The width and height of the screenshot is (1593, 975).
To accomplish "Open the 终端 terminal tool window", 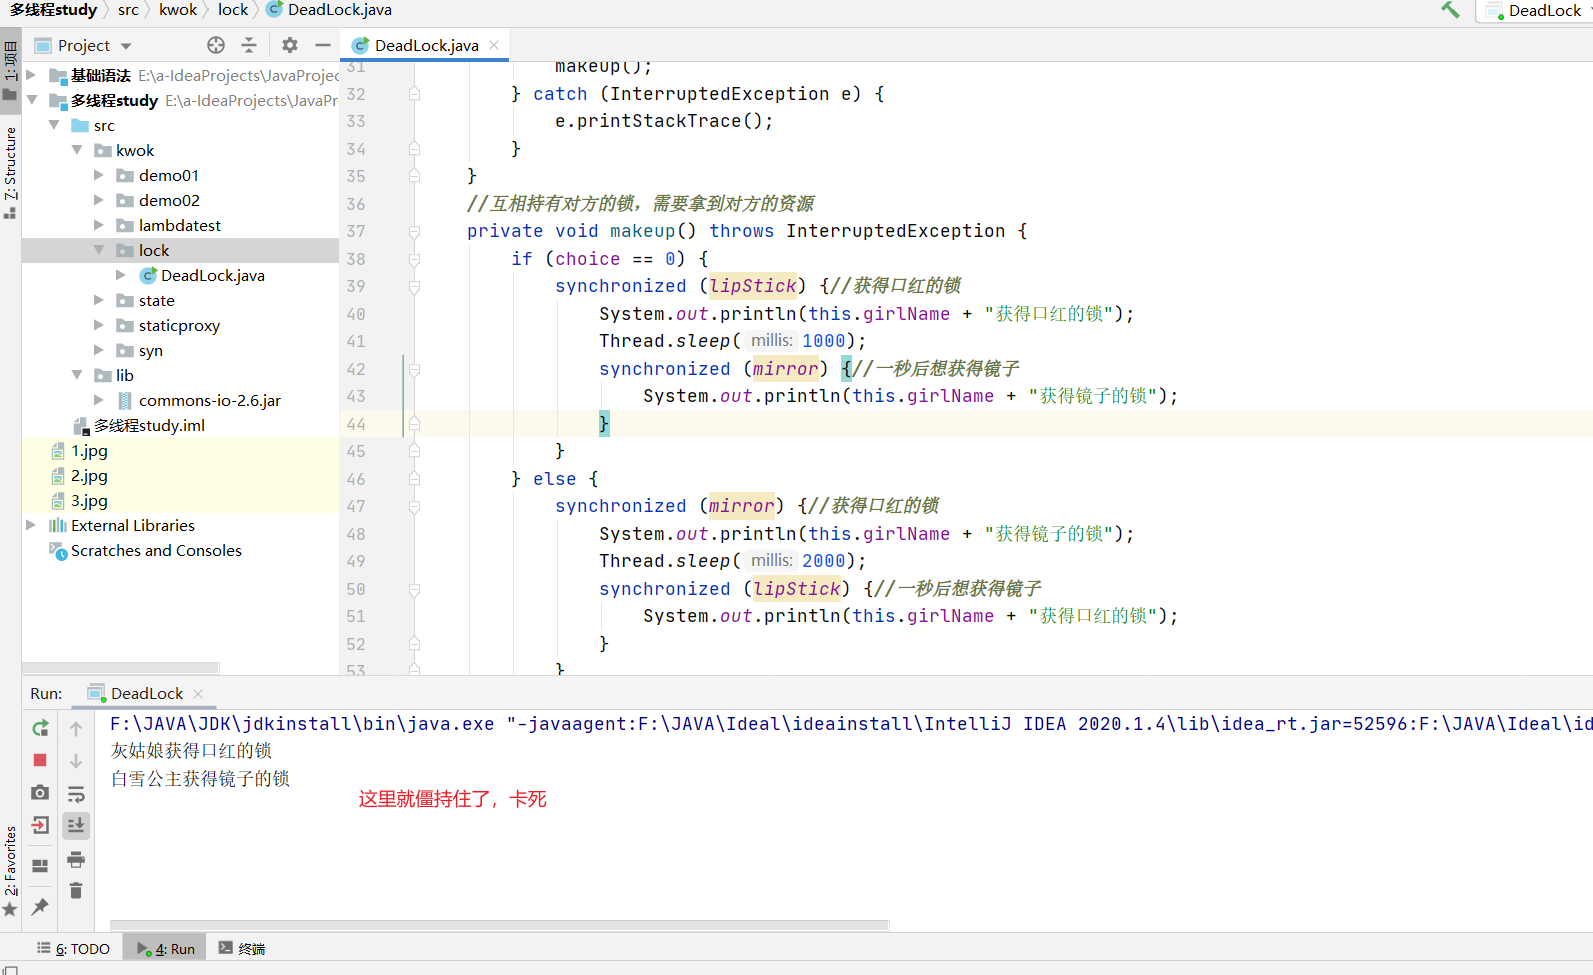I will pyautogui.click(x=242, y=948).
